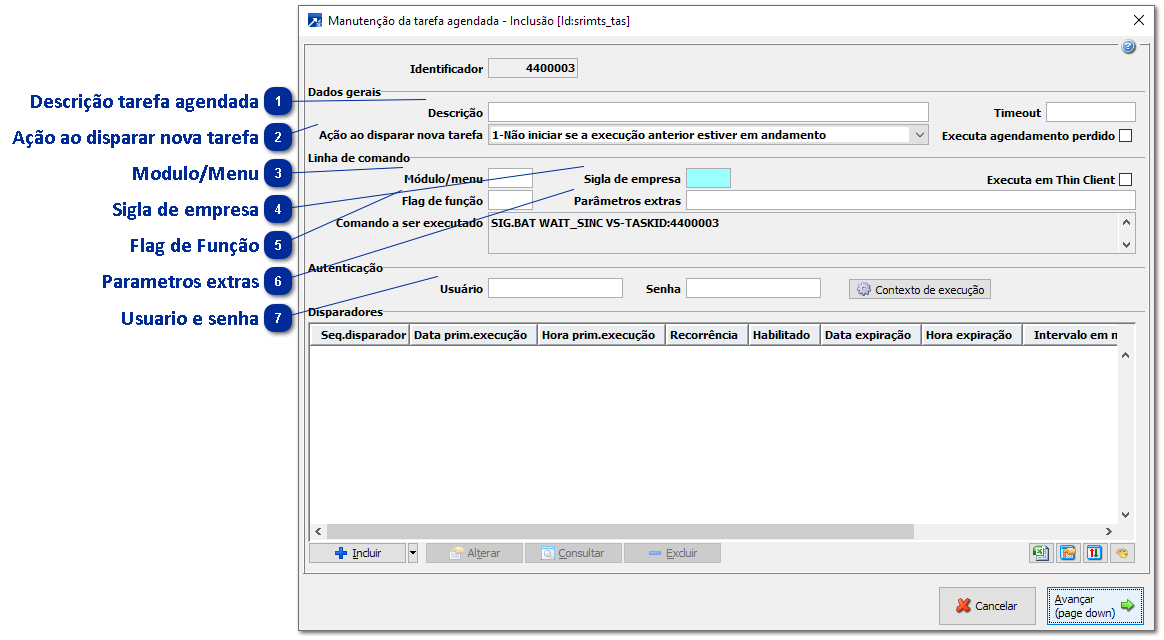Viewport: 1164px width, 640px height.
Task: Click into the Descrição text field
Action: [x=707, y=112]
